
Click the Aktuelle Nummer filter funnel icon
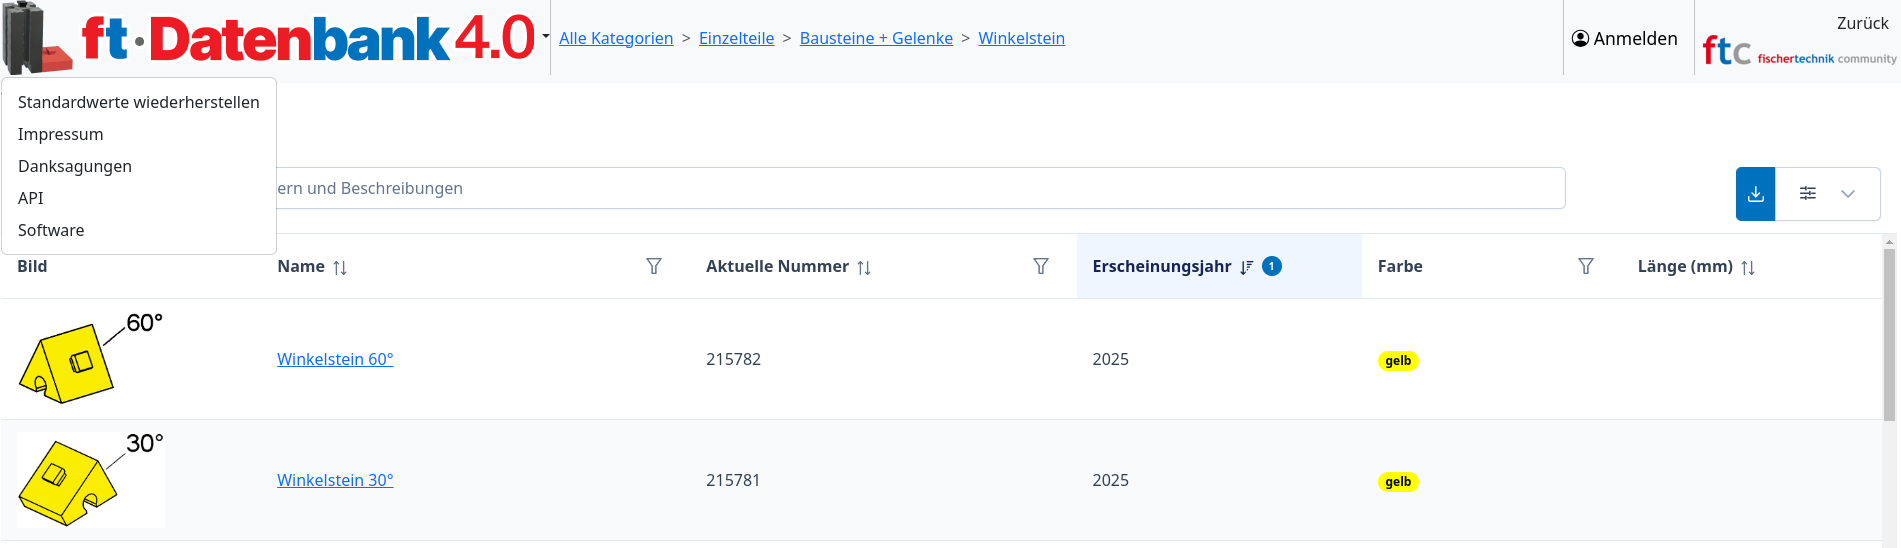(x=1041, y=266)
